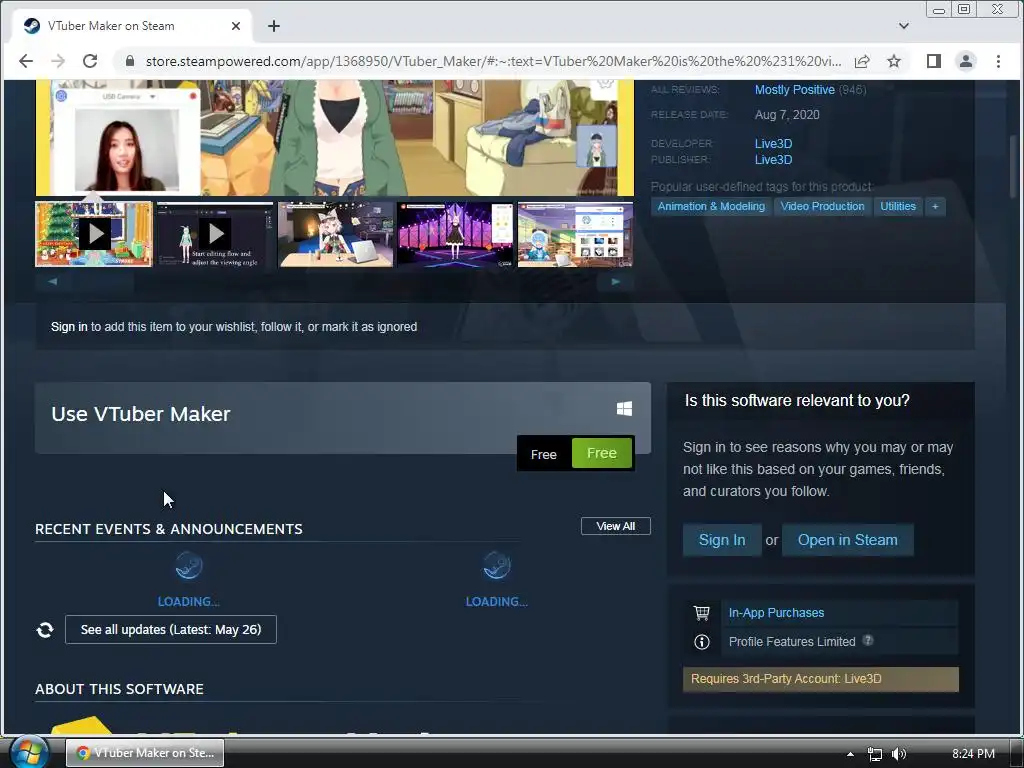Go back to previous page in Chrome
This screenshot has height=768, width=1024.
coord(26,61)
